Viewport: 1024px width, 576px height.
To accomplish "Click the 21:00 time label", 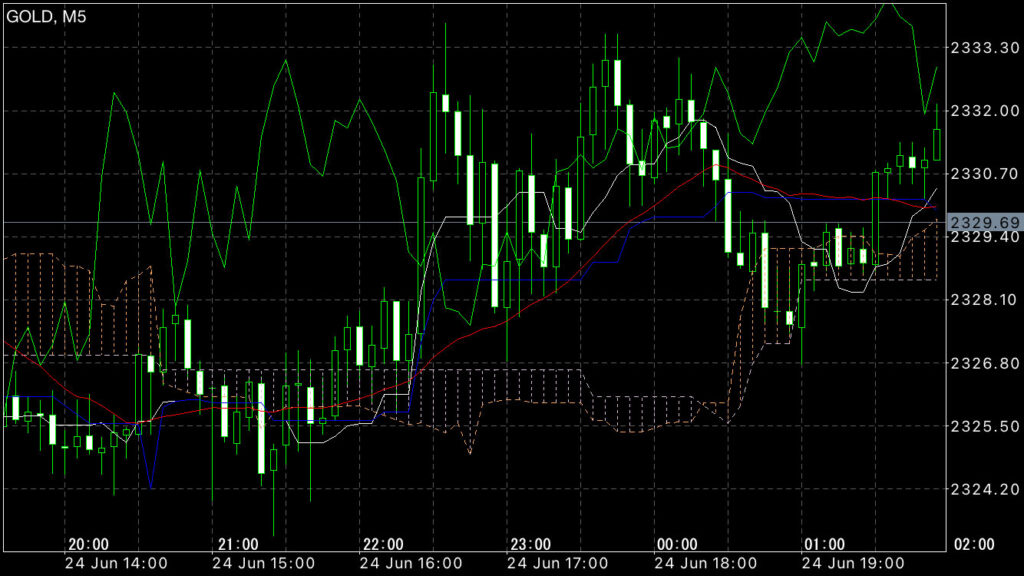I will pyautogui.click(x=238, y=545).
